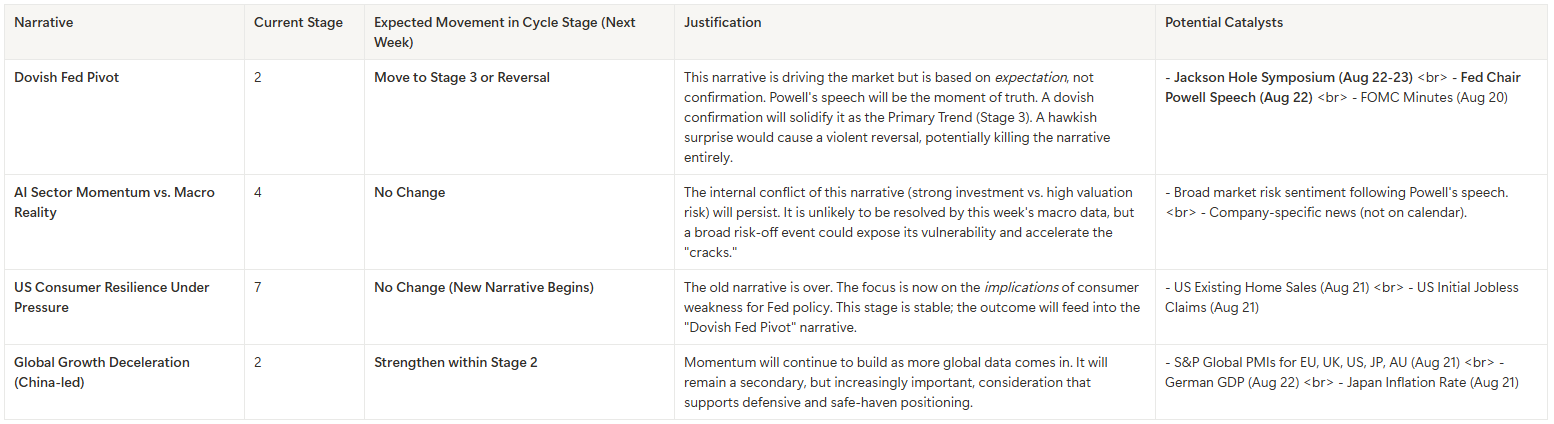
Task: Click Move to Stage 3 or Reversal text
Action: click(461, 77)
